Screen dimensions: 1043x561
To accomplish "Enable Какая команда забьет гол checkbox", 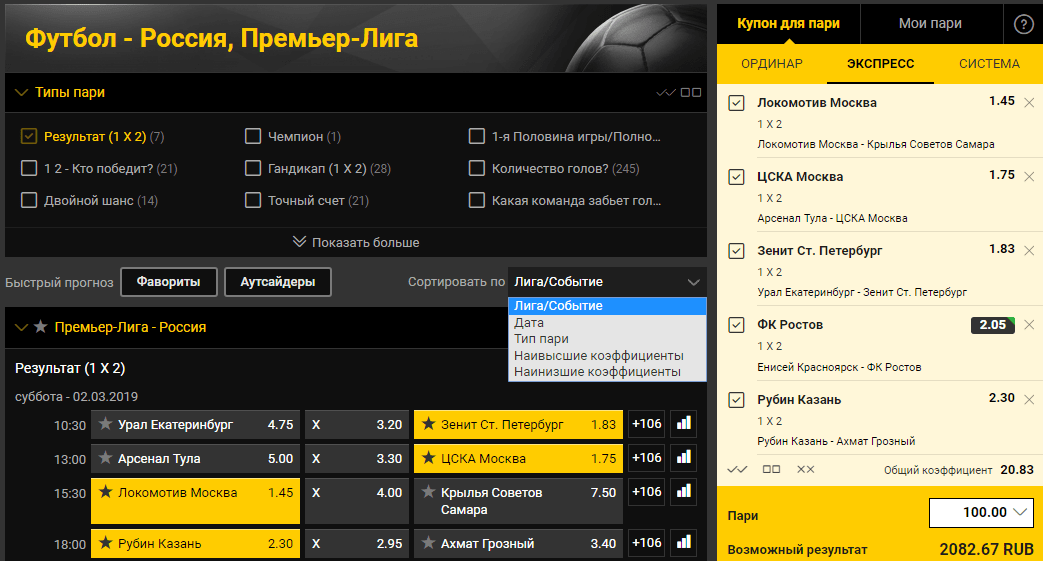I will (x=477, y=200).
